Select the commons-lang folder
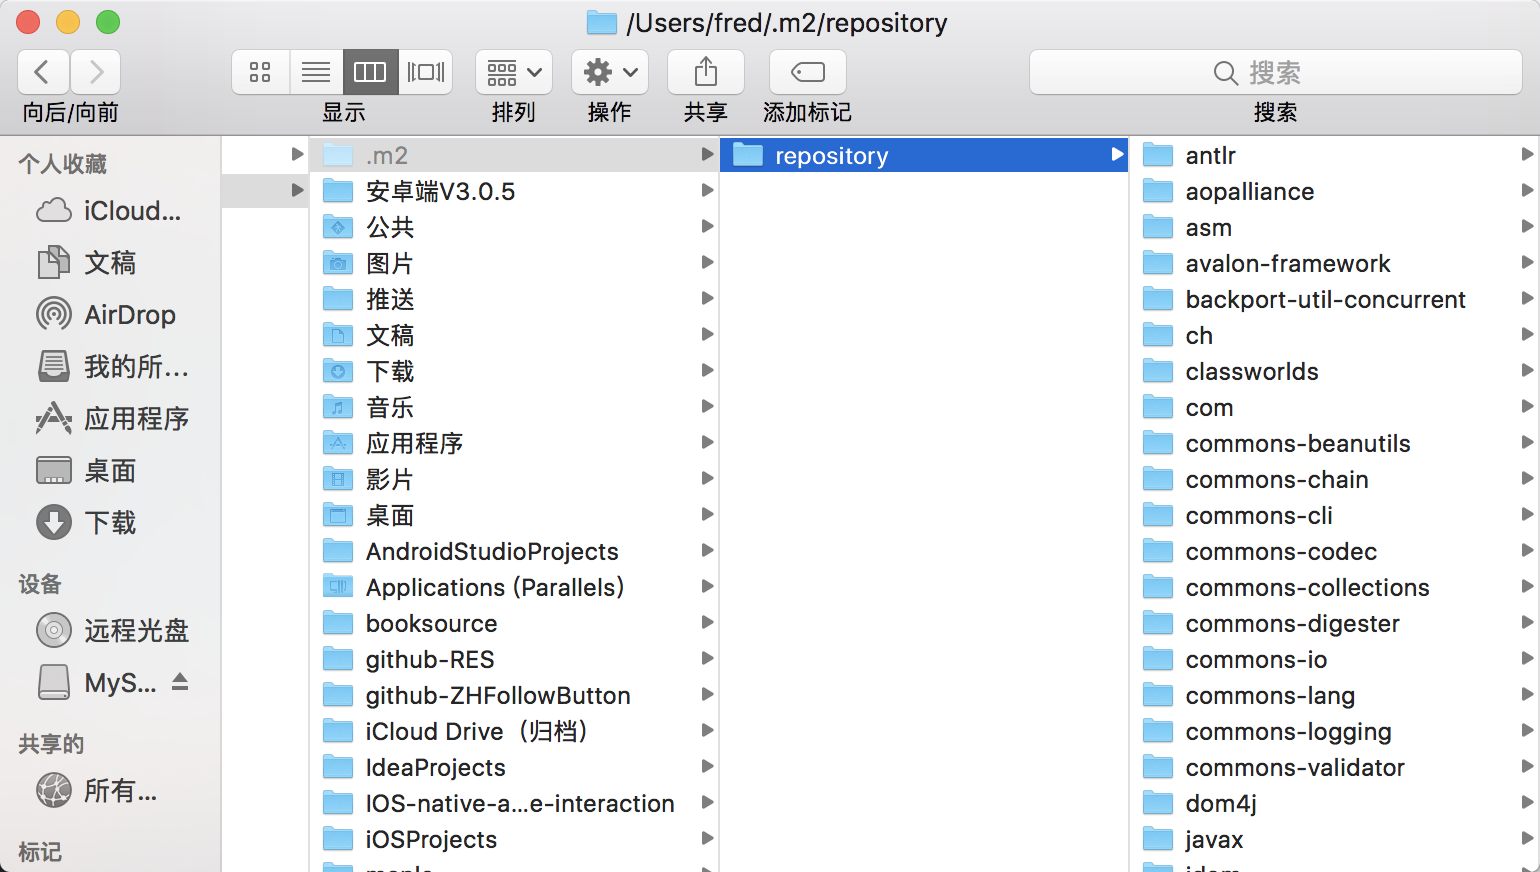The image size is (1540, 872). pos(1335,695)
